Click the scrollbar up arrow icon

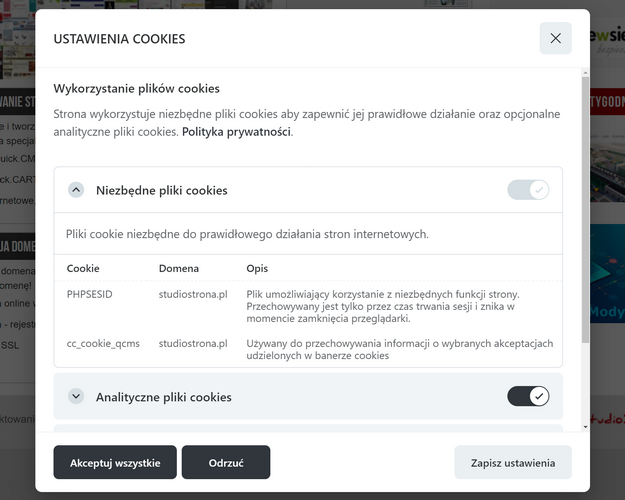(x=585, y=73)
